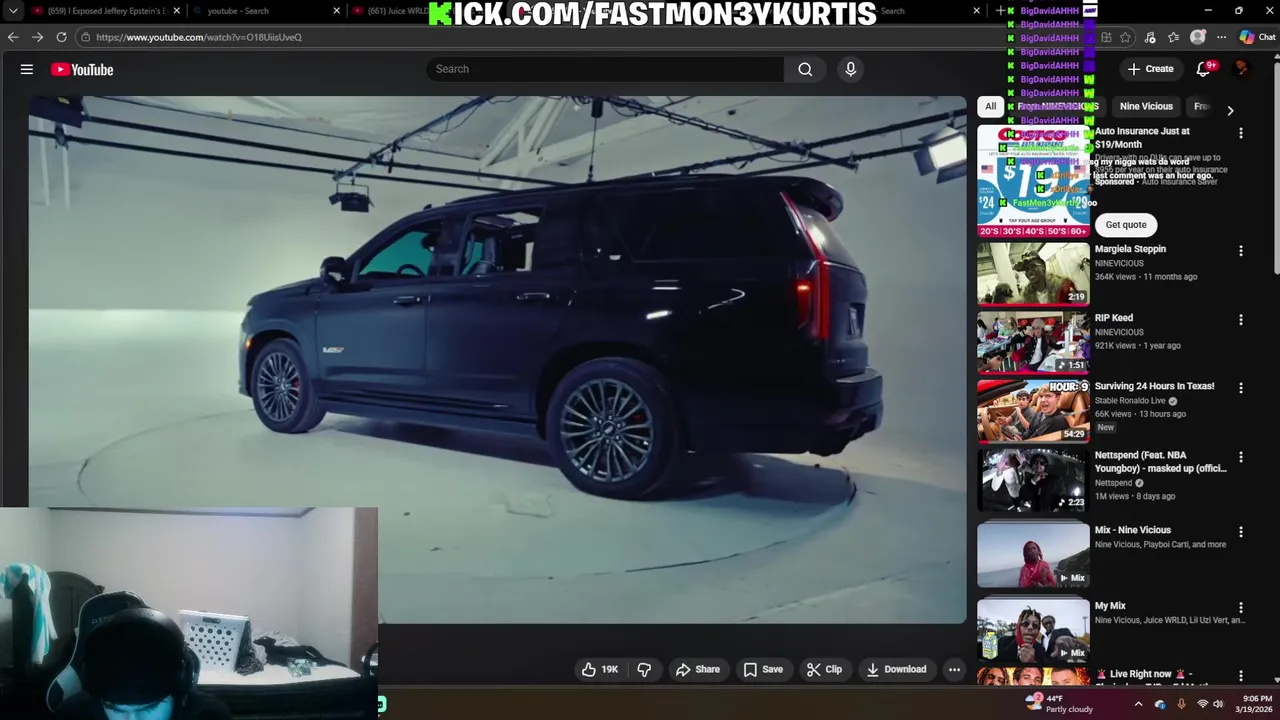This screenshot has width=1280, height=720.
Task: Open options for Auto Insurance ad
Action: 1241,133
